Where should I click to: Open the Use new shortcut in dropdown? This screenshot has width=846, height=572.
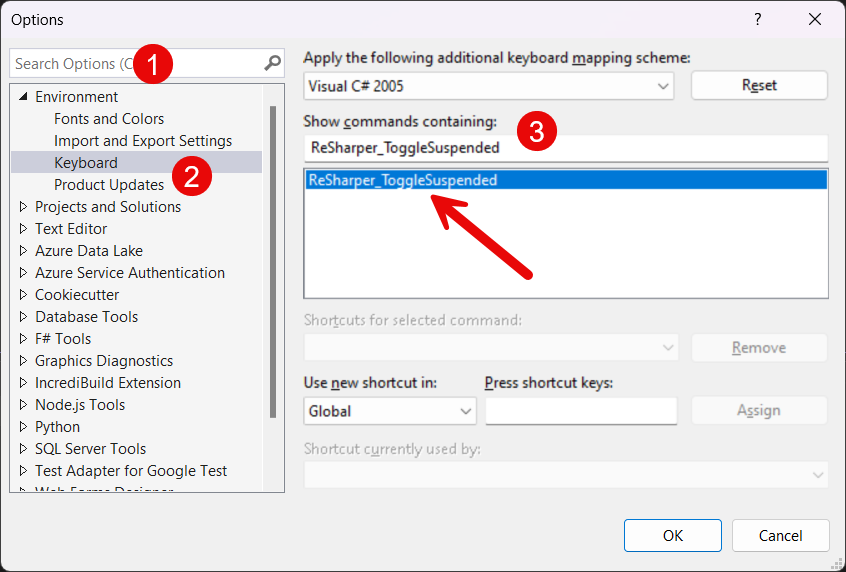(x=390, y=411)
